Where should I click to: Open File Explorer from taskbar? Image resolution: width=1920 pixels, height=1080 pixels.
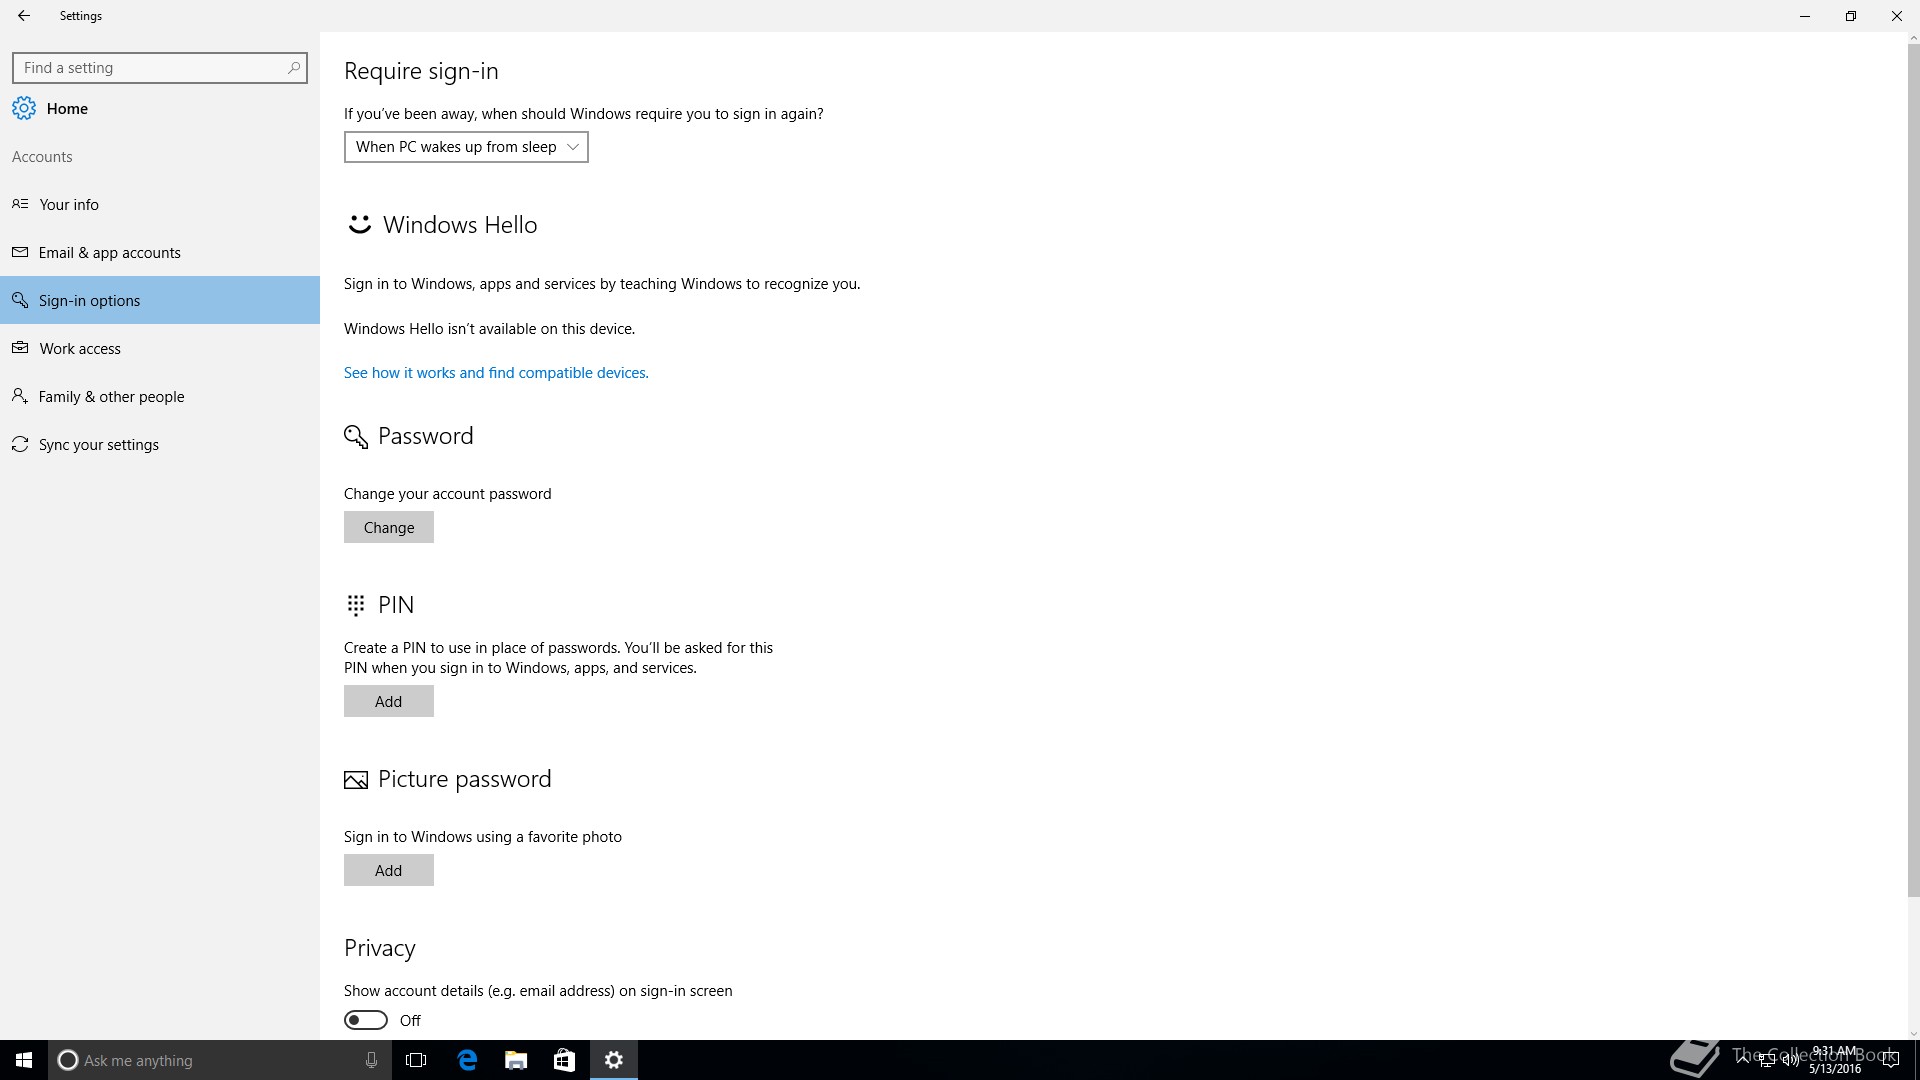(516, 1060)
